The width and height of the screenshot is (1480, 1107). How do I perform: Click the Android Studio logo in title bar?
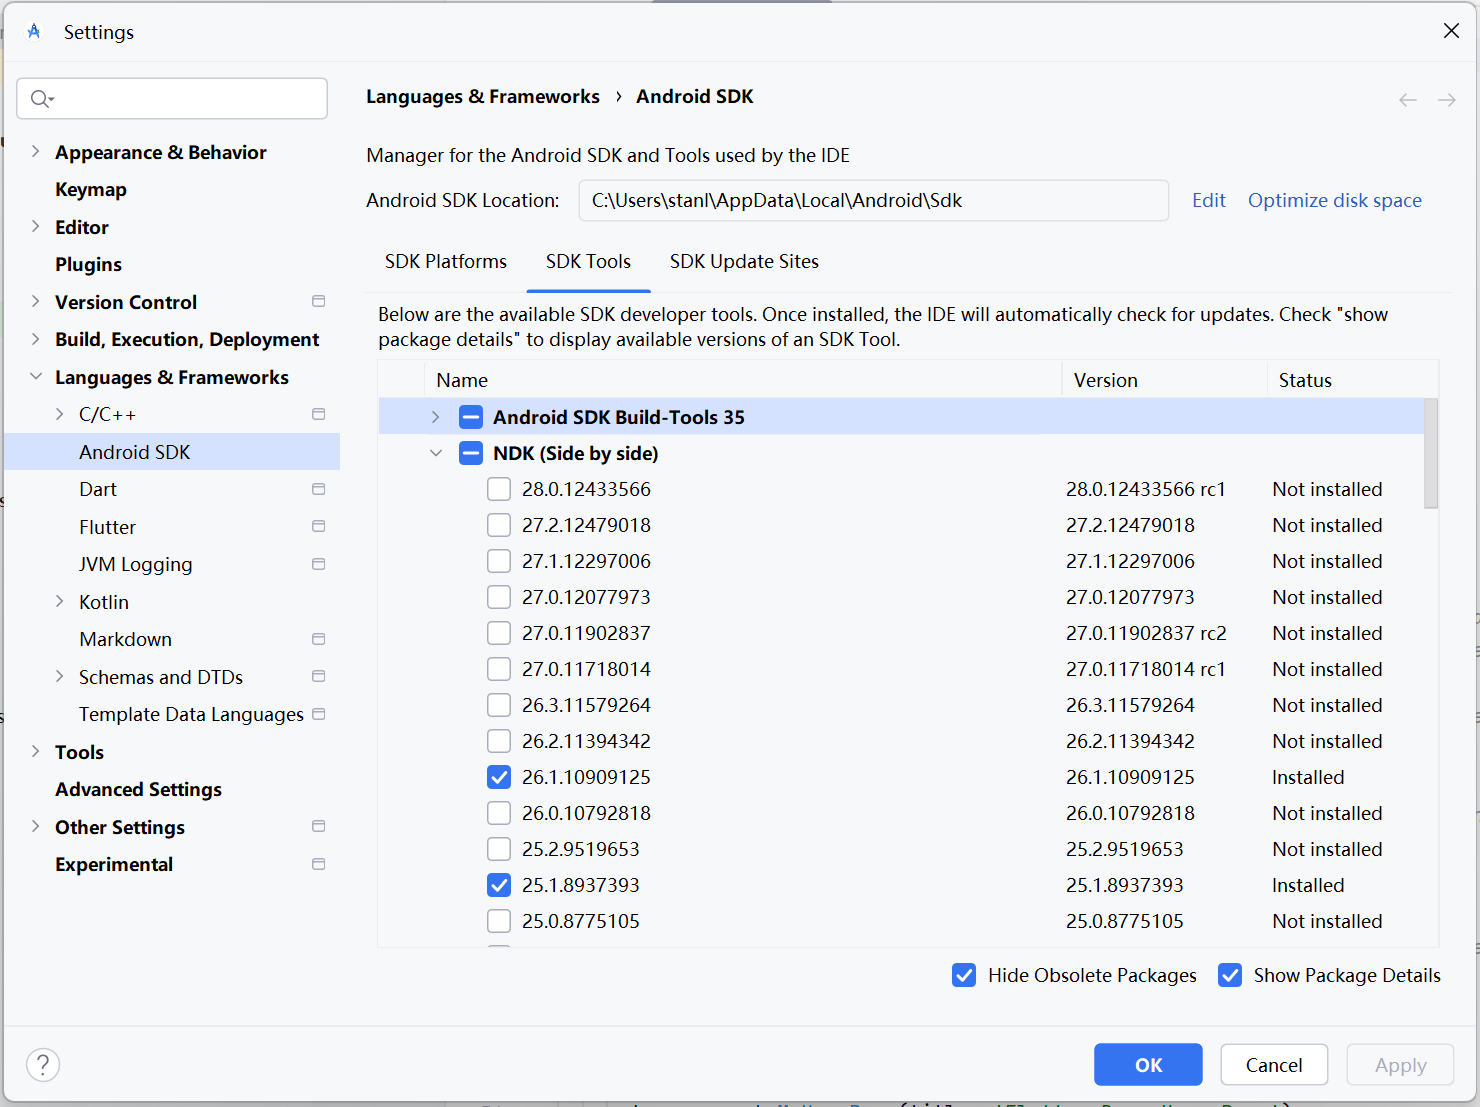tap(34, 31)
